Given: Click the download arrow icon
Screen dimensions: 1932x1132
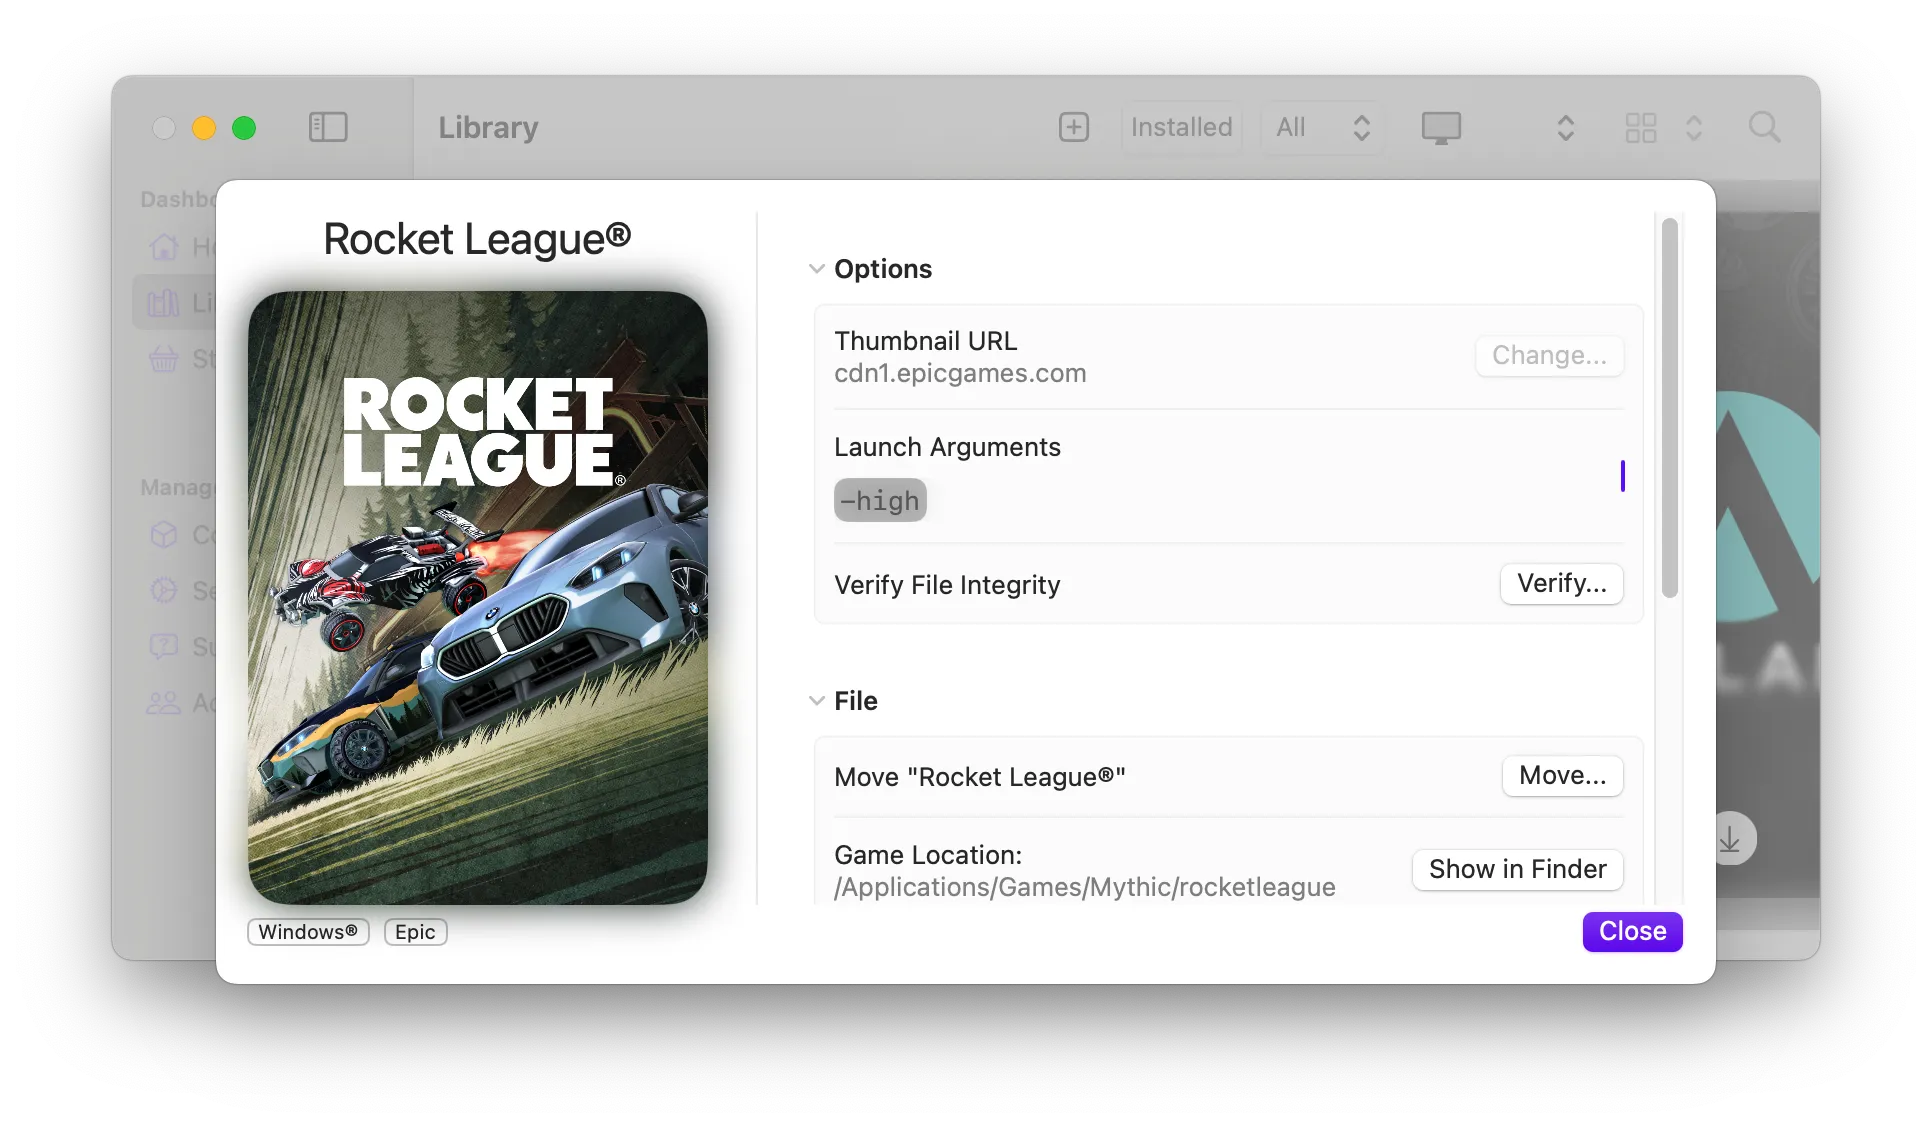Looking at the screenshot, I should pos(1730,839).
